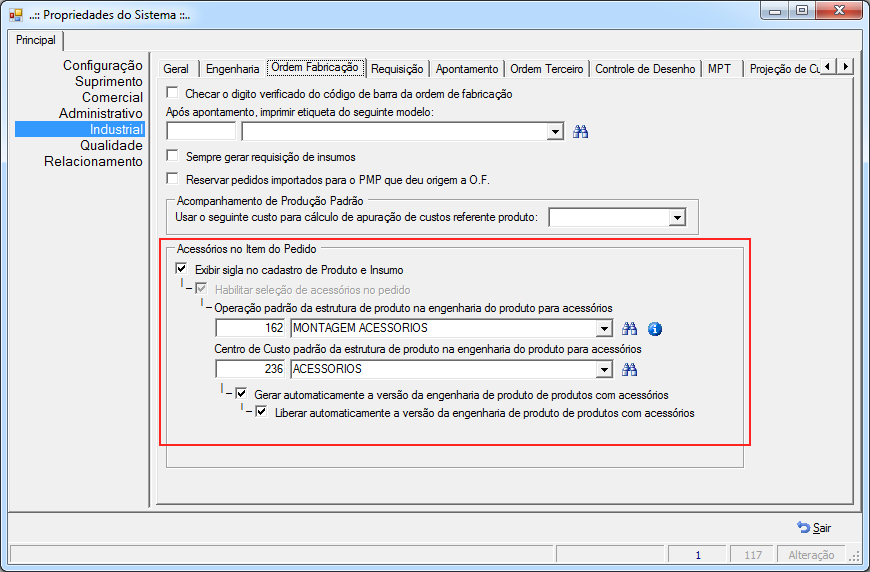Click the Principal tab

[36, 40]
